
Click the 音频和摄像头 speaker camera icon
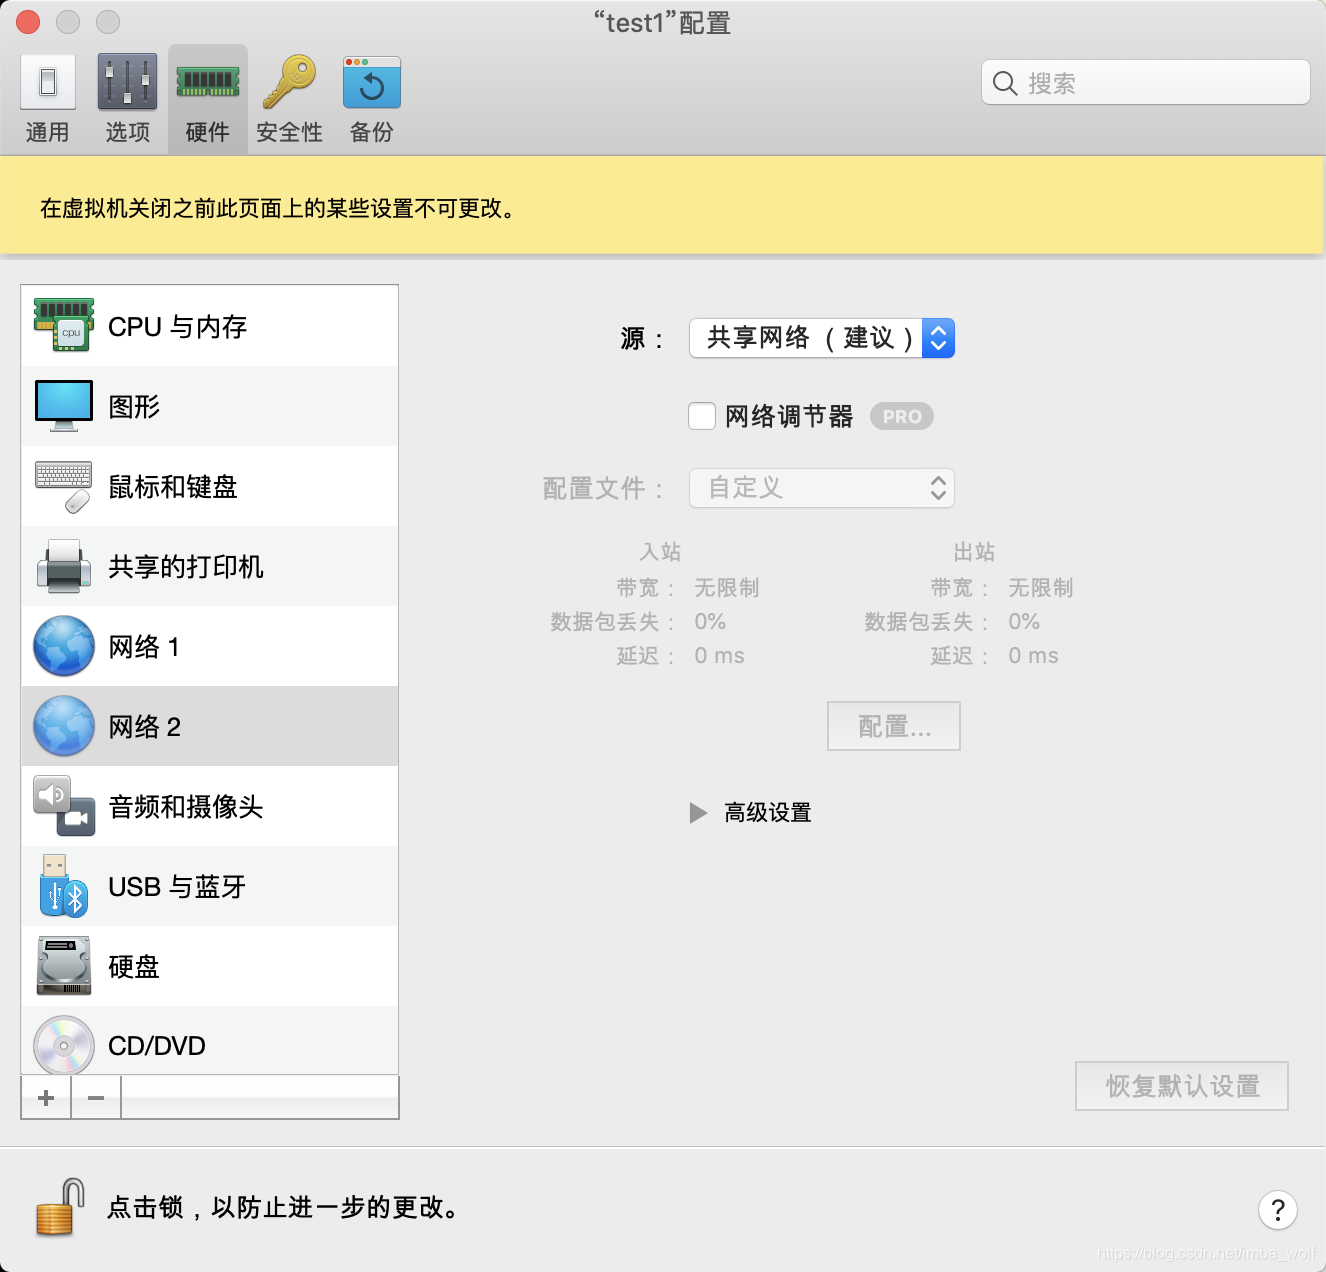[x=64, y=806]
